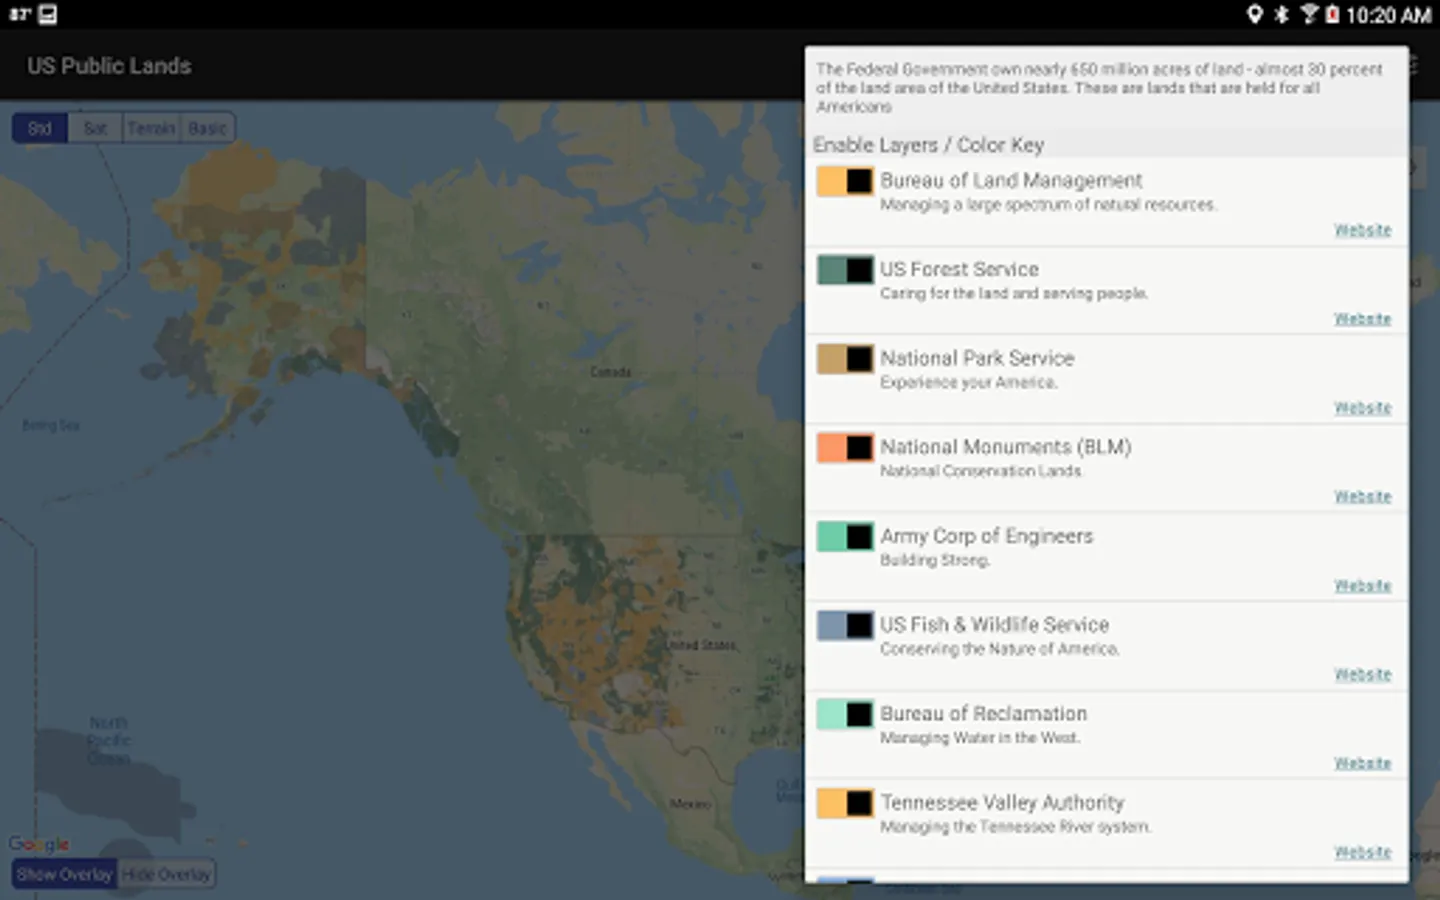Click 'National Park Service' title text
This screenshot has height=900, width=1440.
[x=977, y=358]
